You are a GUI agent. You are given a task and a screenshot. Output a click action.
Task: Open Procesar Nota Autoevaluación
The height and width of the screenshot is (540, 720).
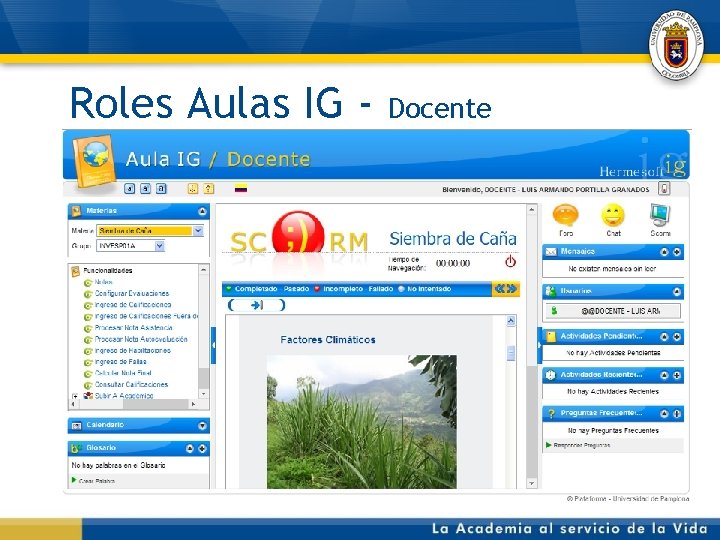pyautogui.click(x=141, y=339)
